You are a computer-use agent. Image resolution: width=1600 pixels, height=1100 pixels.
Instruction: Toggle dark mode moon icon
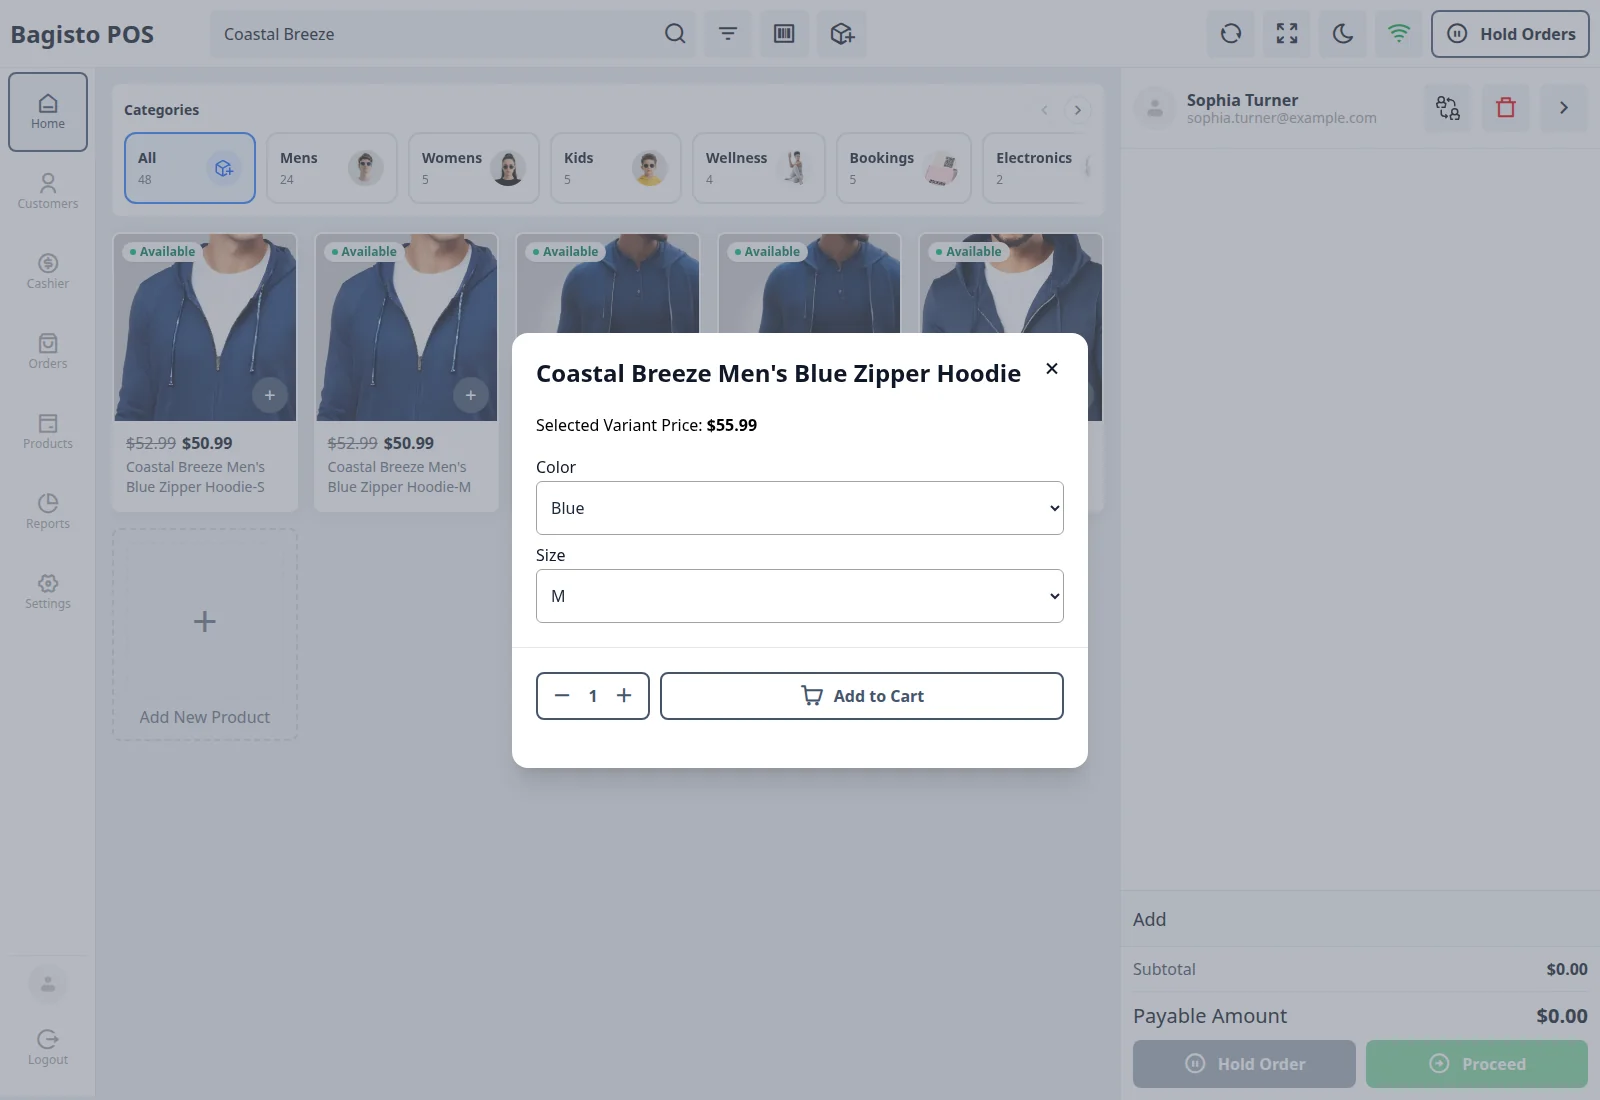click(x=1343, y=34)
